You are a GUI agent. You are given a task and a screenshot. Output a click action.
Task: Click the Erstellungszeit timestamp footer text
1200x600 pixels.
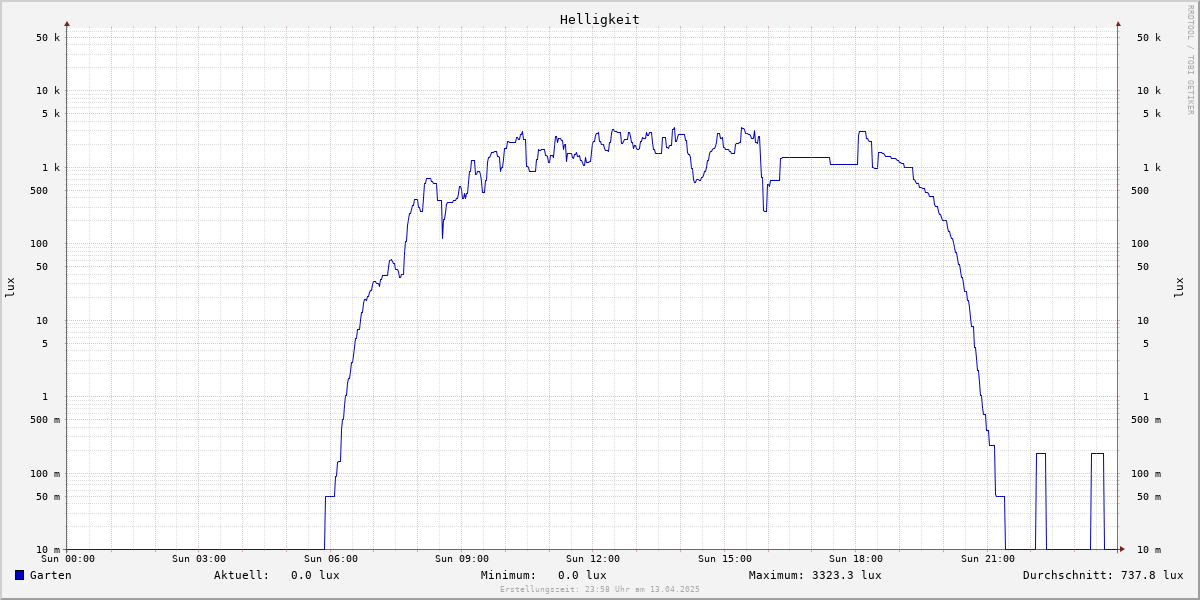tap(600, 589)
